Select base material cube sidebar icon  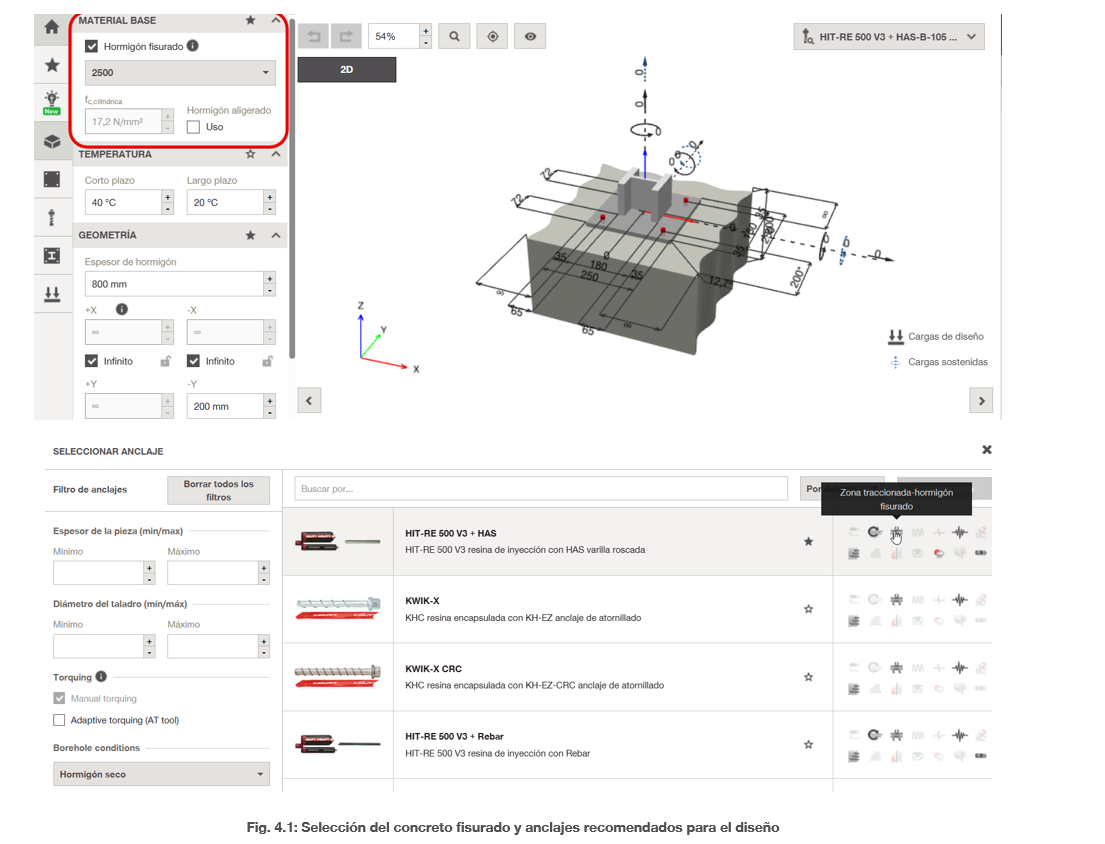coord(52,142)
